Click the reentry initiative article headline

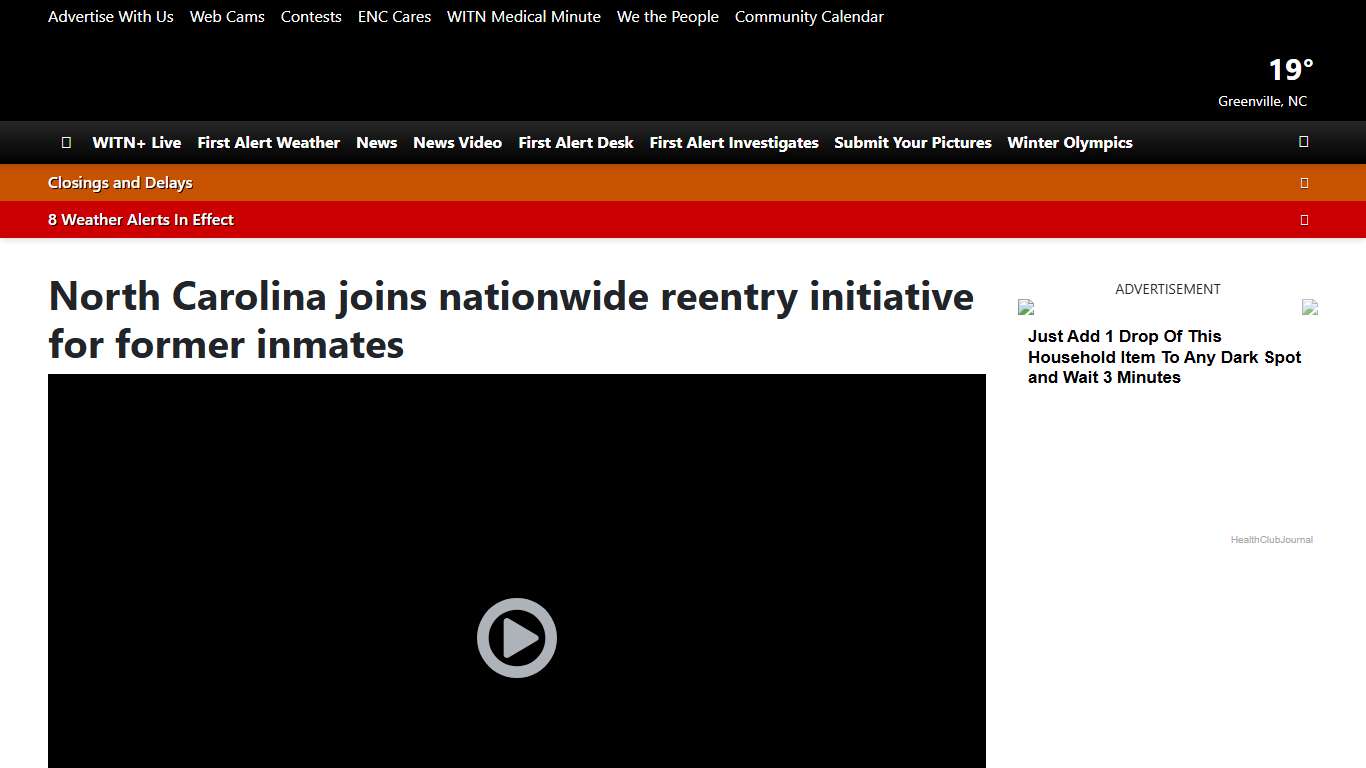tap(510, 320)
